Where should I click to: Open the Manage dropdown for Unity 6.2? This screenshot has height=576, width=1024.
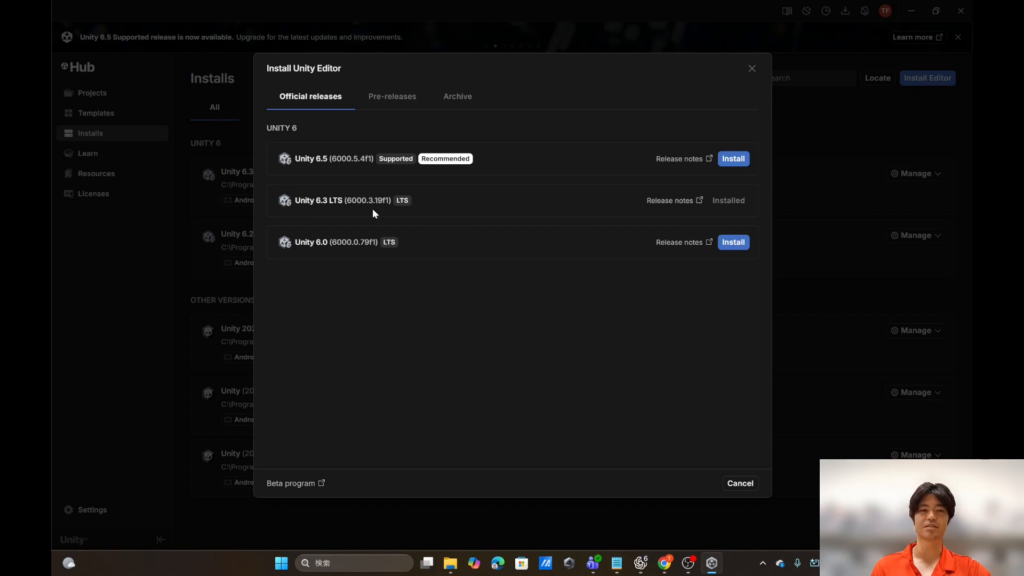pyautogui.click(x=916, y=236)
